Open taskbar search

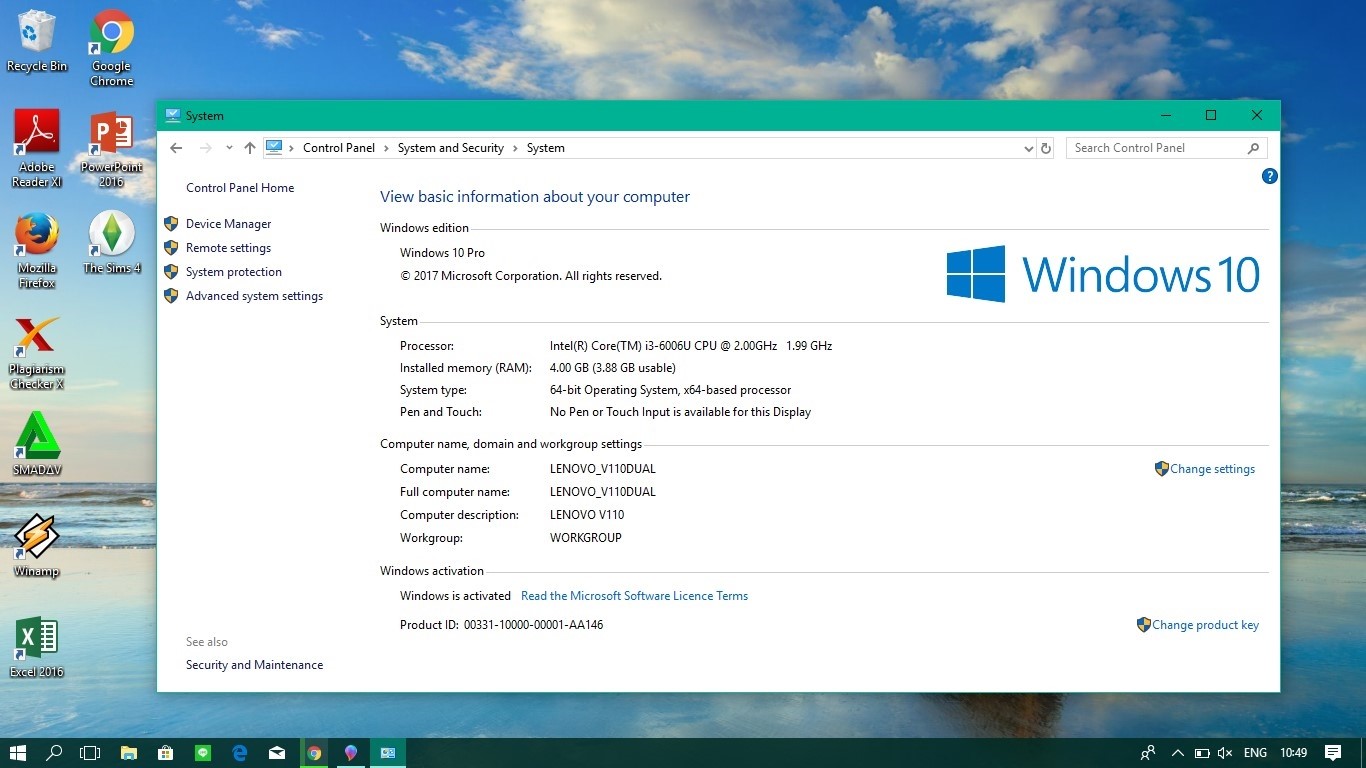tap(55, 753)
